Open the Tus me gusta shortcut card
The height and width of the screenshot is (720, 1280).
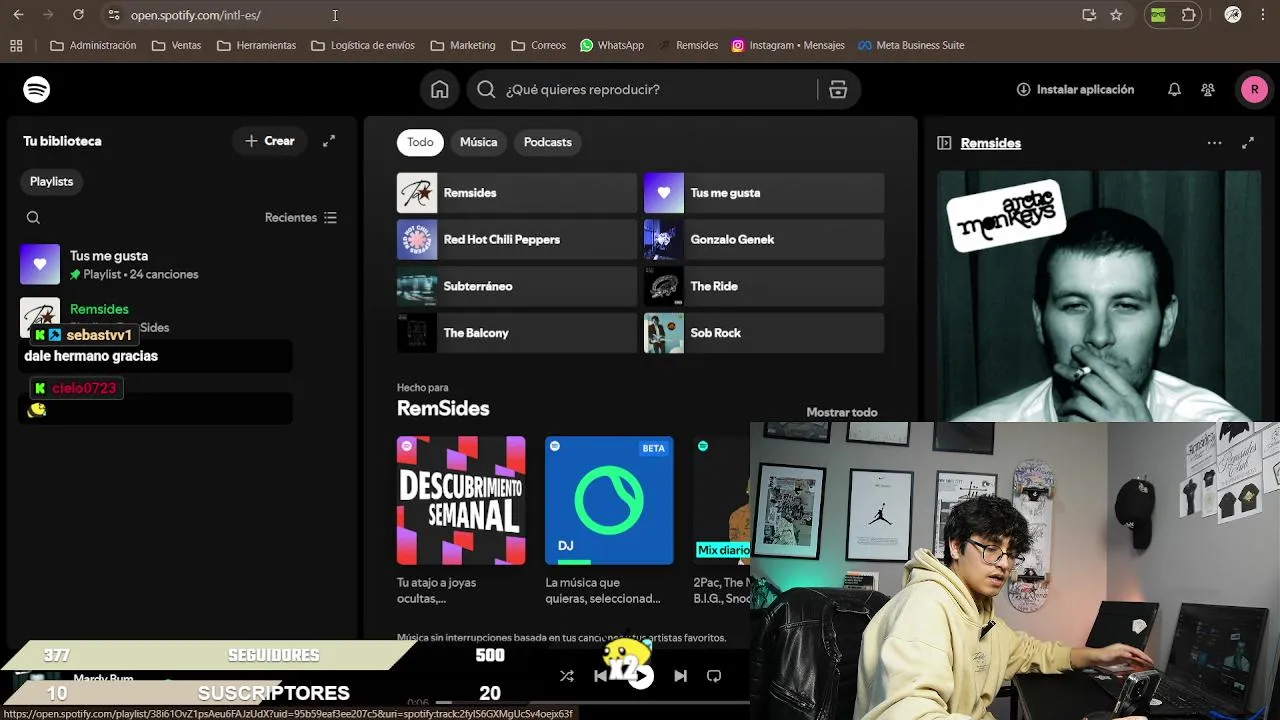point(764,193)
